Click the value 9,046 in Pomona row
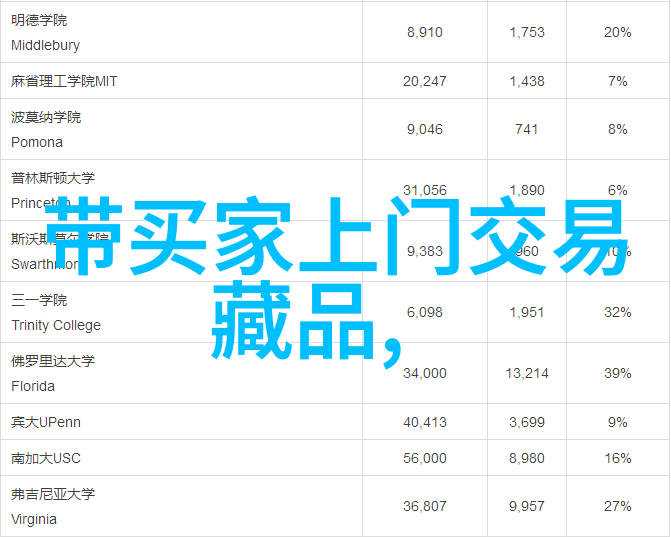The width and height of the screenshot is (671, 537). pos(425,129)
